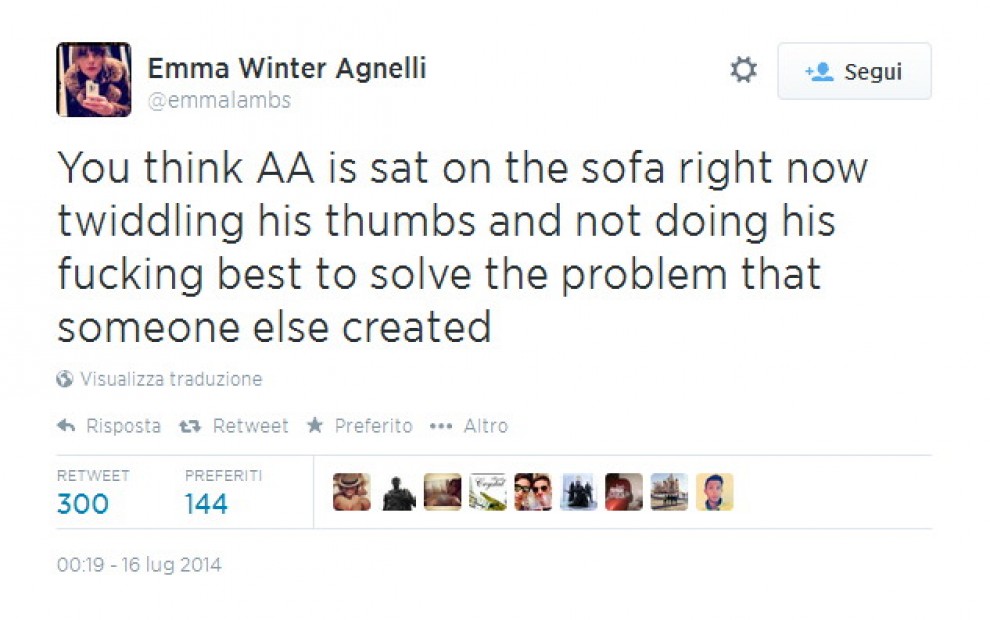The height and width of the screenshot is (620, 990).
Task: Open the avatar showing two people in sunglasses
Action: click(x=533, y=492)
